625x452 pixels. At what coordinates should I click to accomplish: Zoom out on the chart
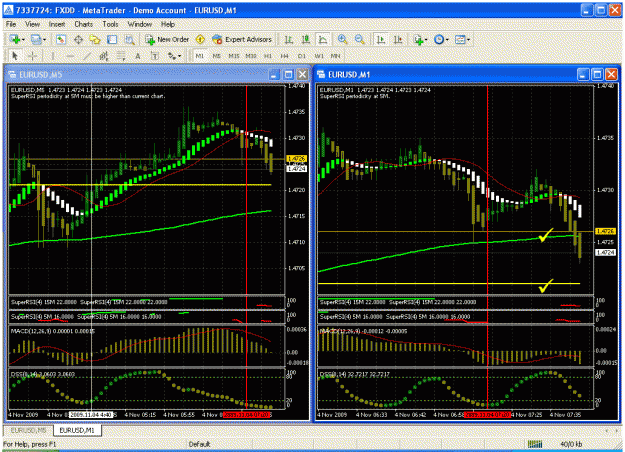360,39
